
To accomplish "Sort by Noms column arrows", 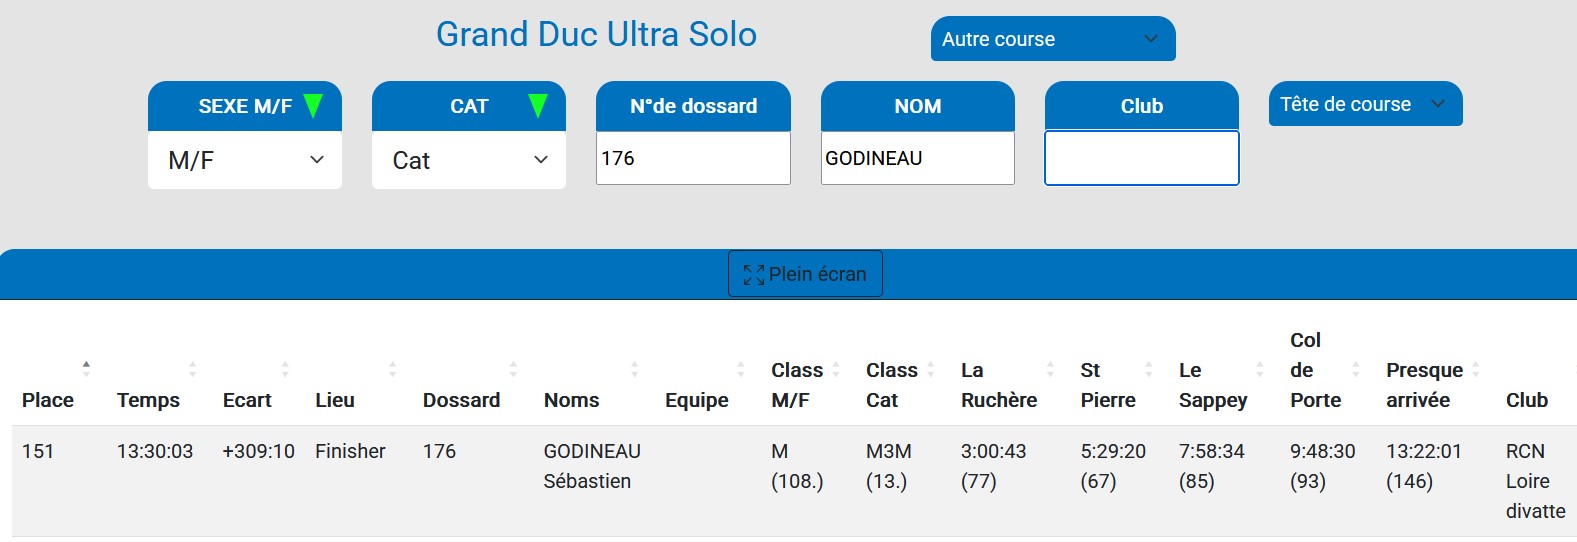I will pyautogui.click(x=635, y=369).
